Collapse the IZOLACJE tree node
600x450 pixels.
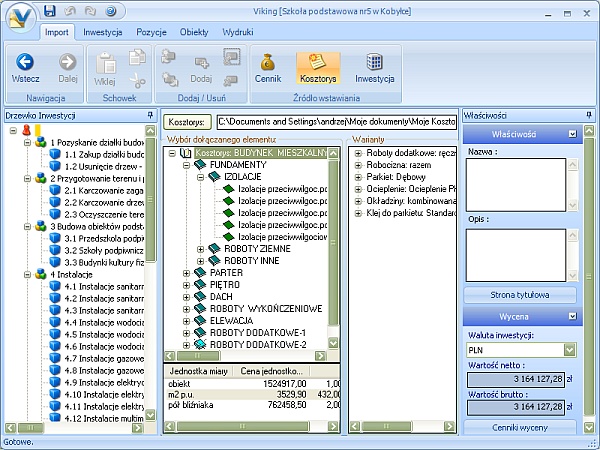point(200,176)
